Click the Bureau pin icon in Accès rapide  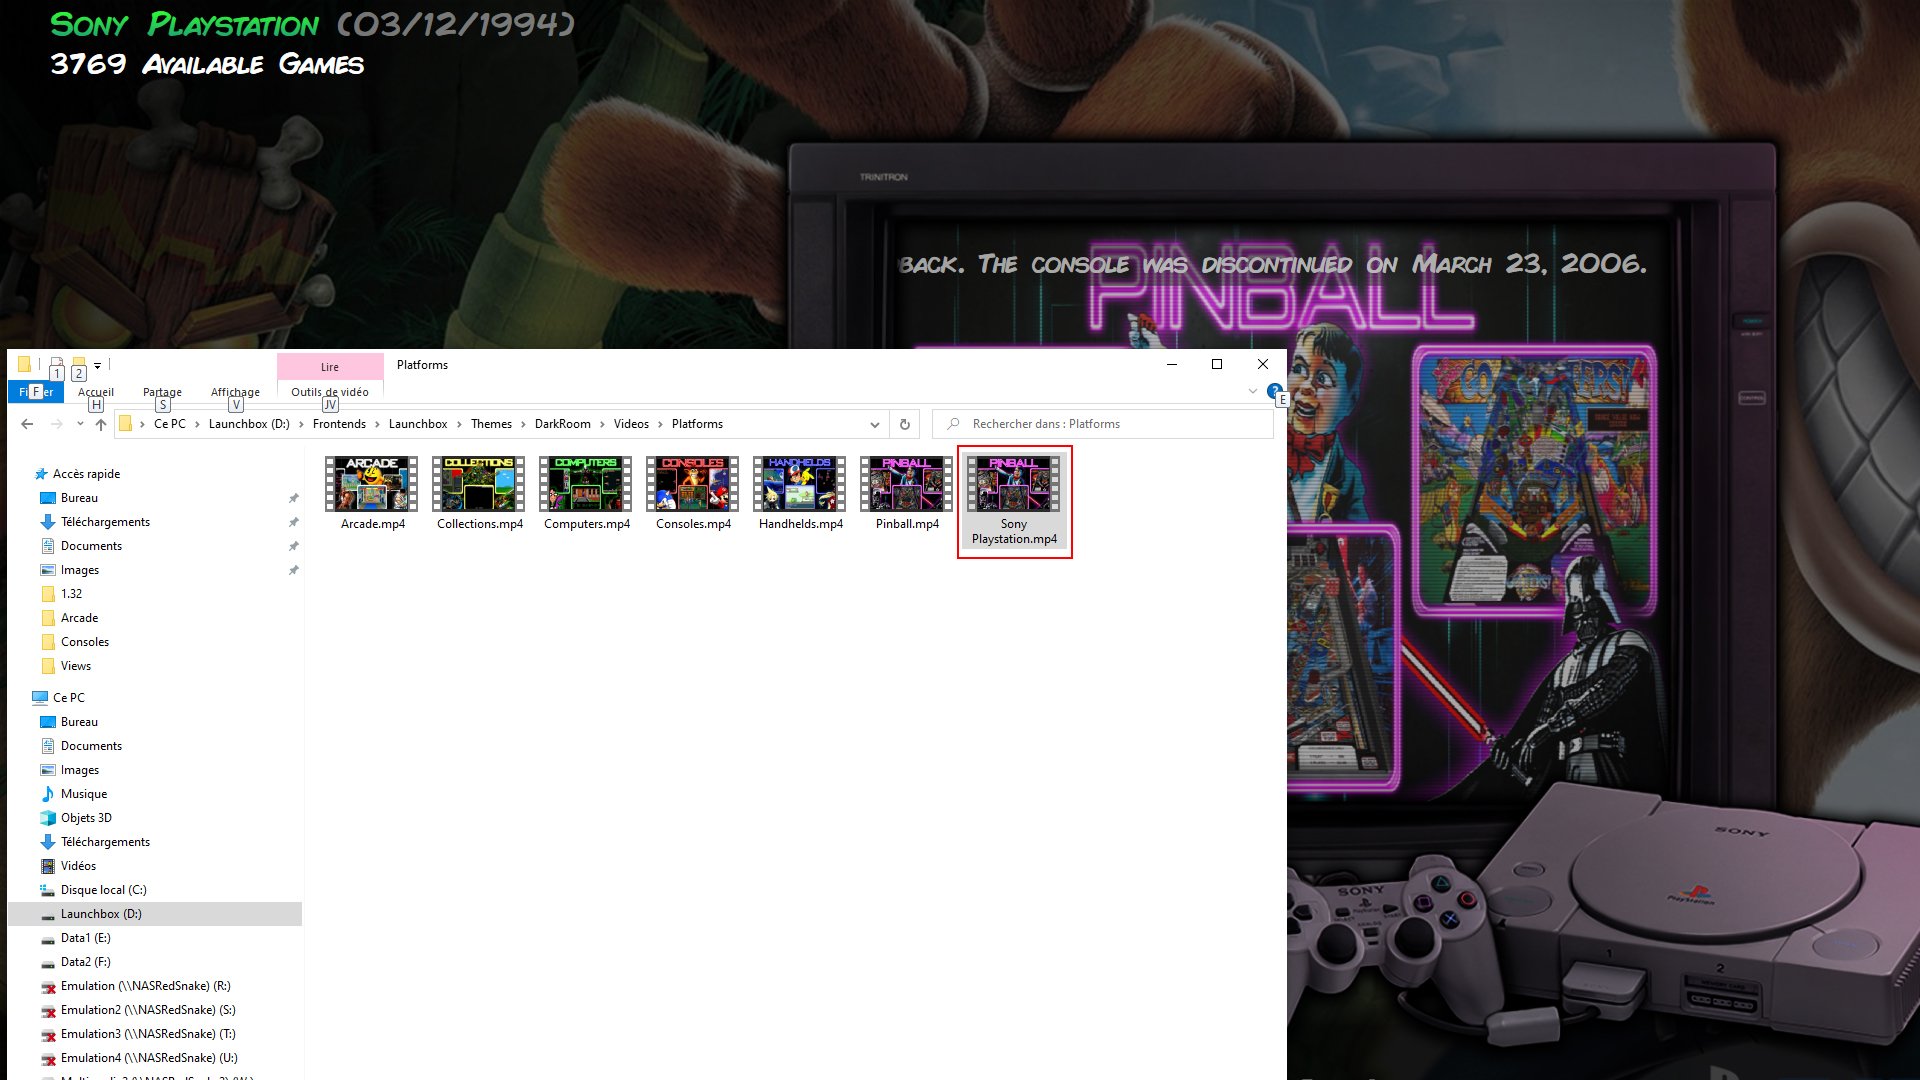(293, 498)
